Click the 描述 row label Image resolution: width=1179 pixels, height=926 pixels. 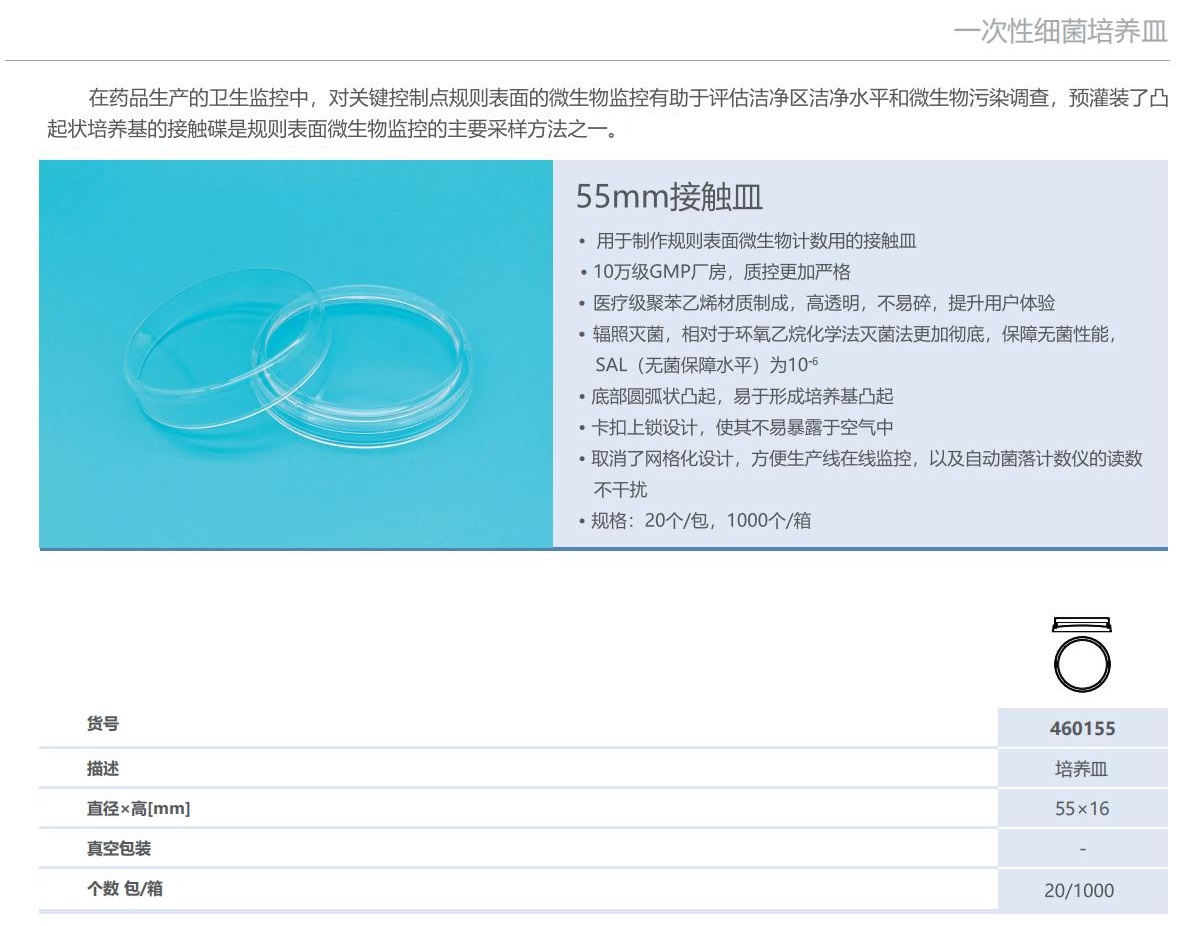click(x=103, y=768)
